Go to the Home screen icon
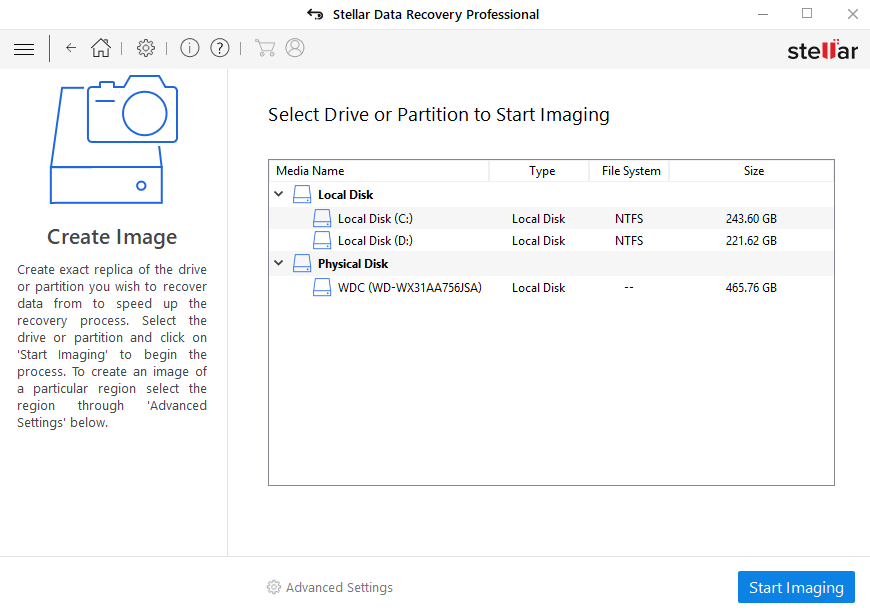This screenshot has width=870, height=614. pos(100,48)
